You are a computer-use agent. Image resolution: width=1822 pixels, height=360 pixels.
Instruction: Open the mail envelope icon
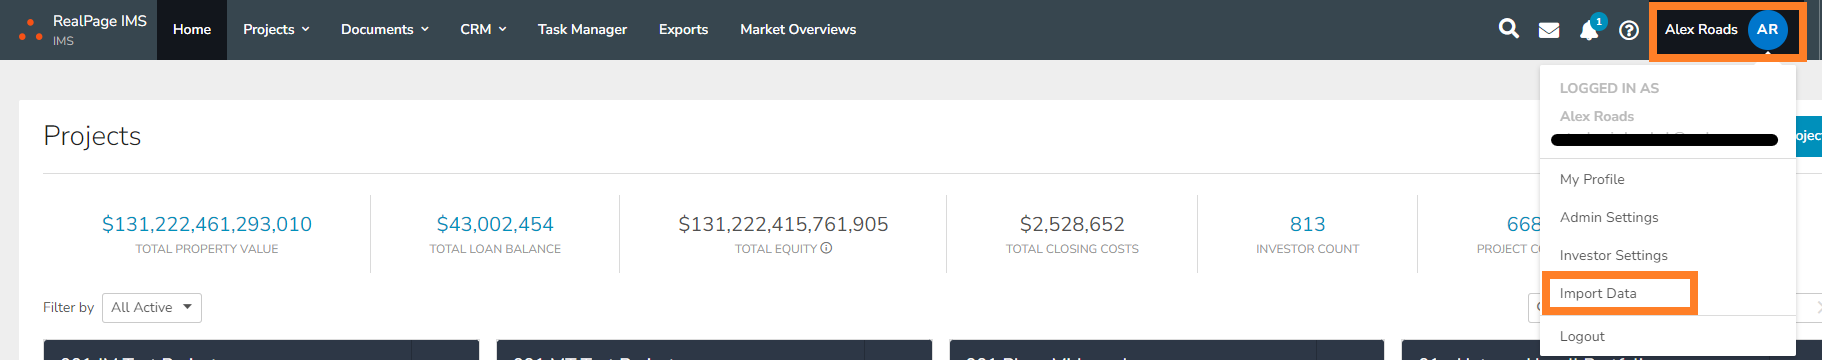[1549, 30]
